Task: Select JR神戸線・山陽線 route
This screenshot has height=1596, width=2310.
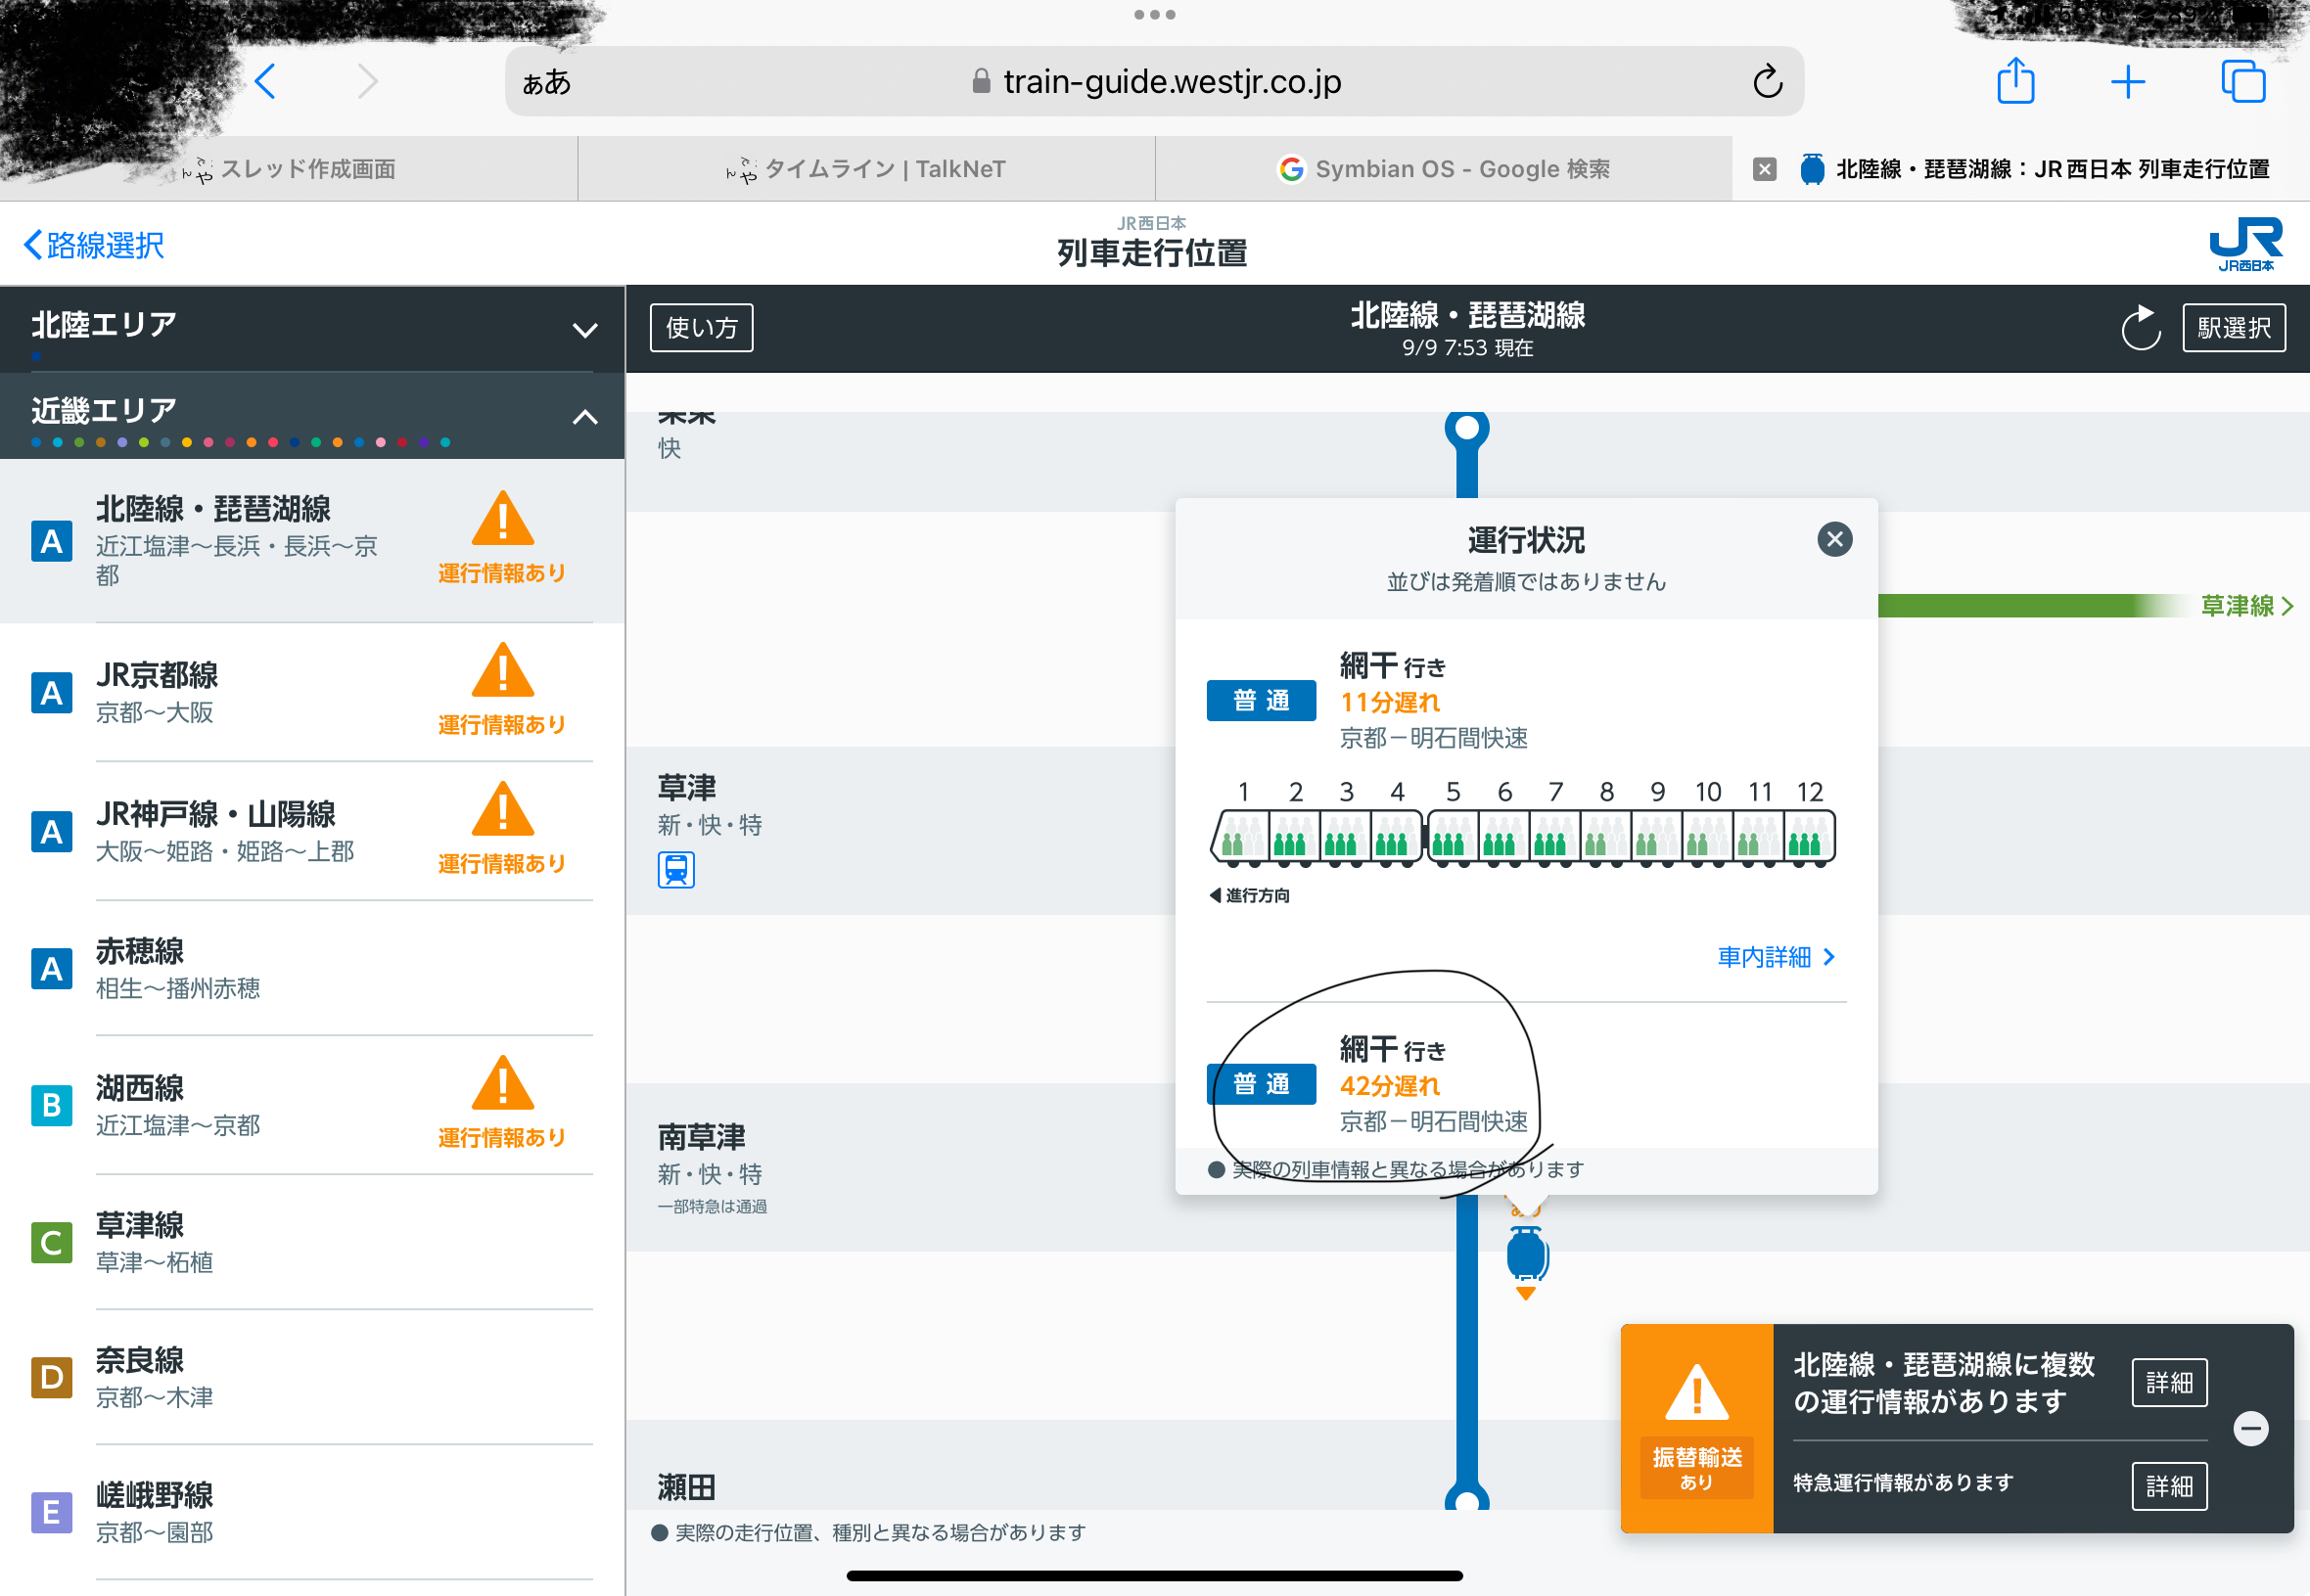Action: 312,831
